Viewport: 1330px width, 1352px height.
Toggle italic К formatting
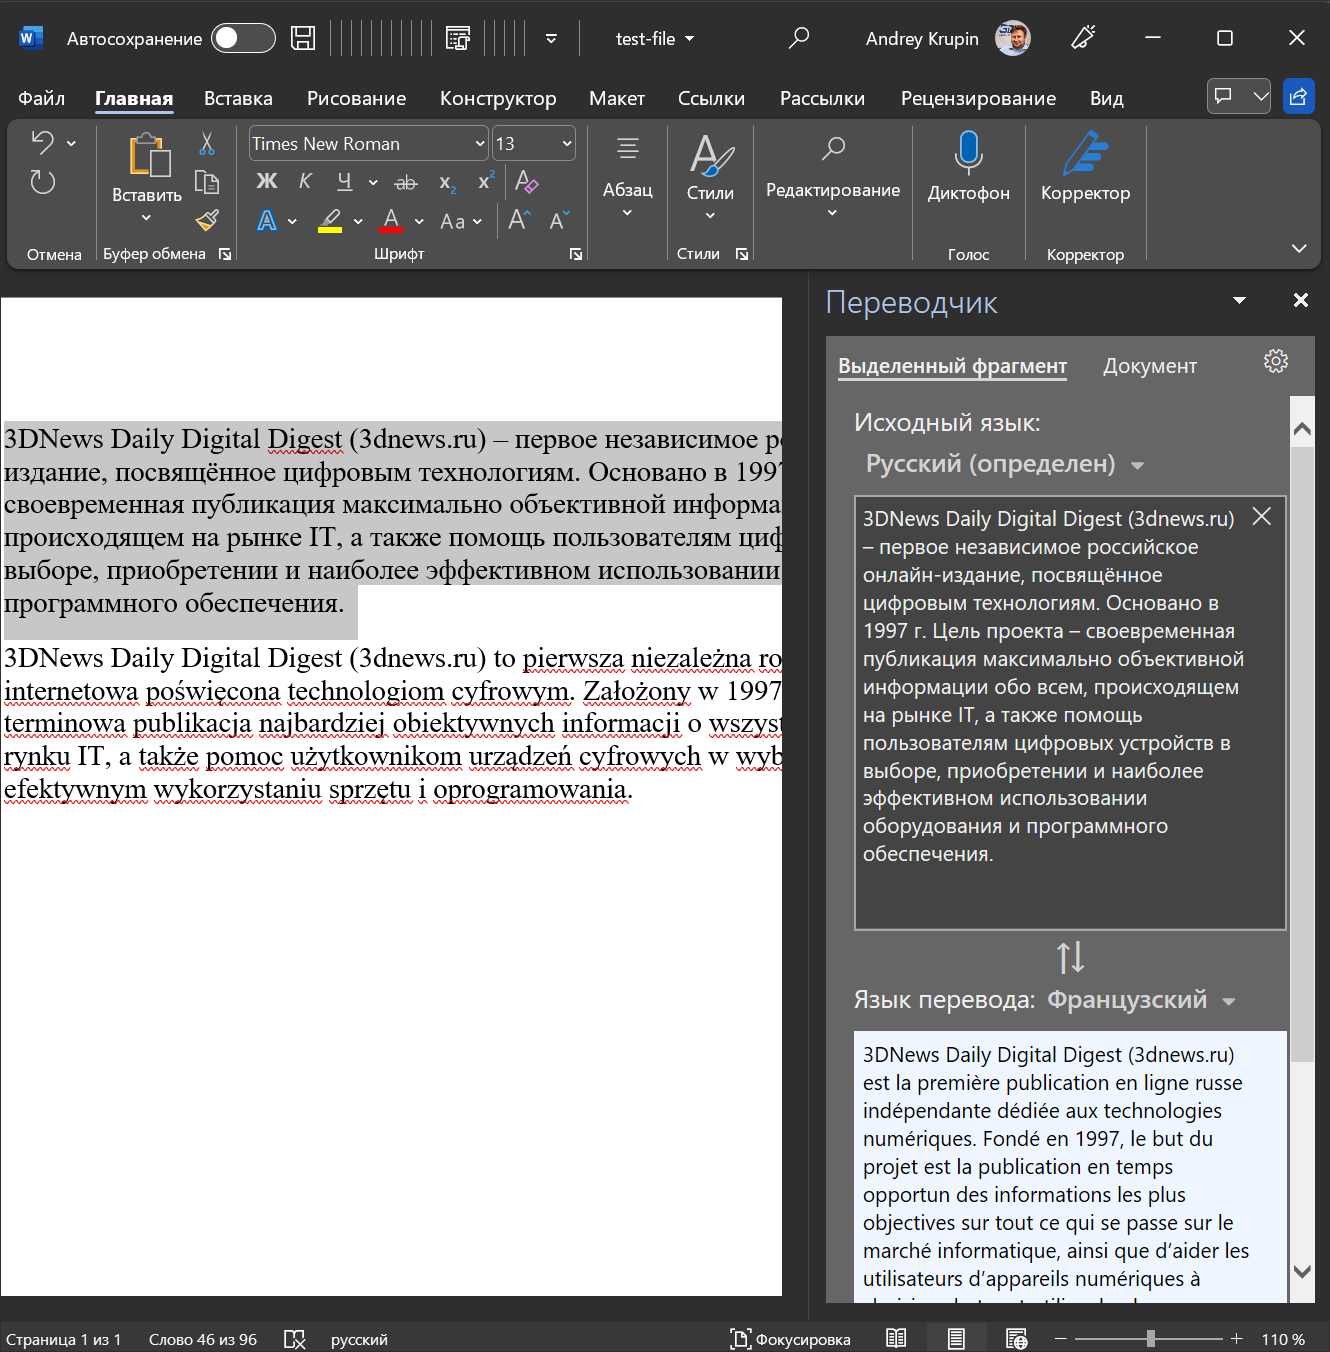pyautogui.click(x=305, y=181)
